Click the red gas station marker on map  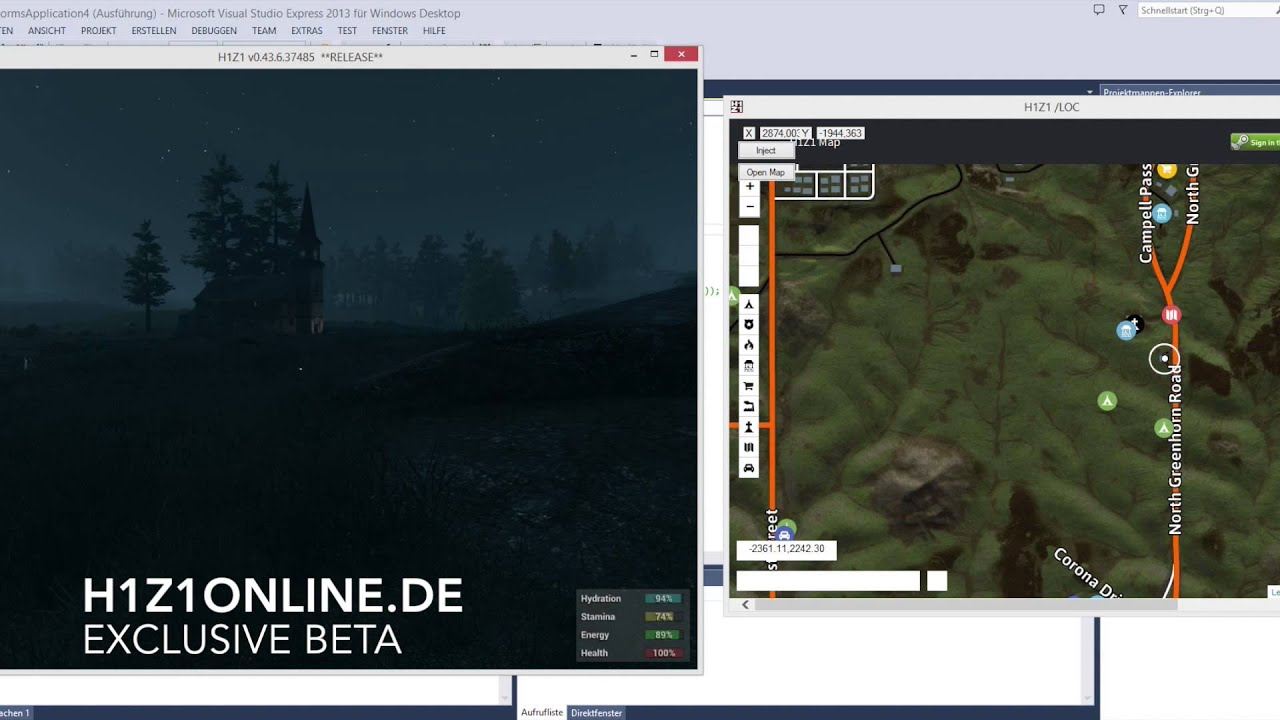click(x=1171, y=315)
